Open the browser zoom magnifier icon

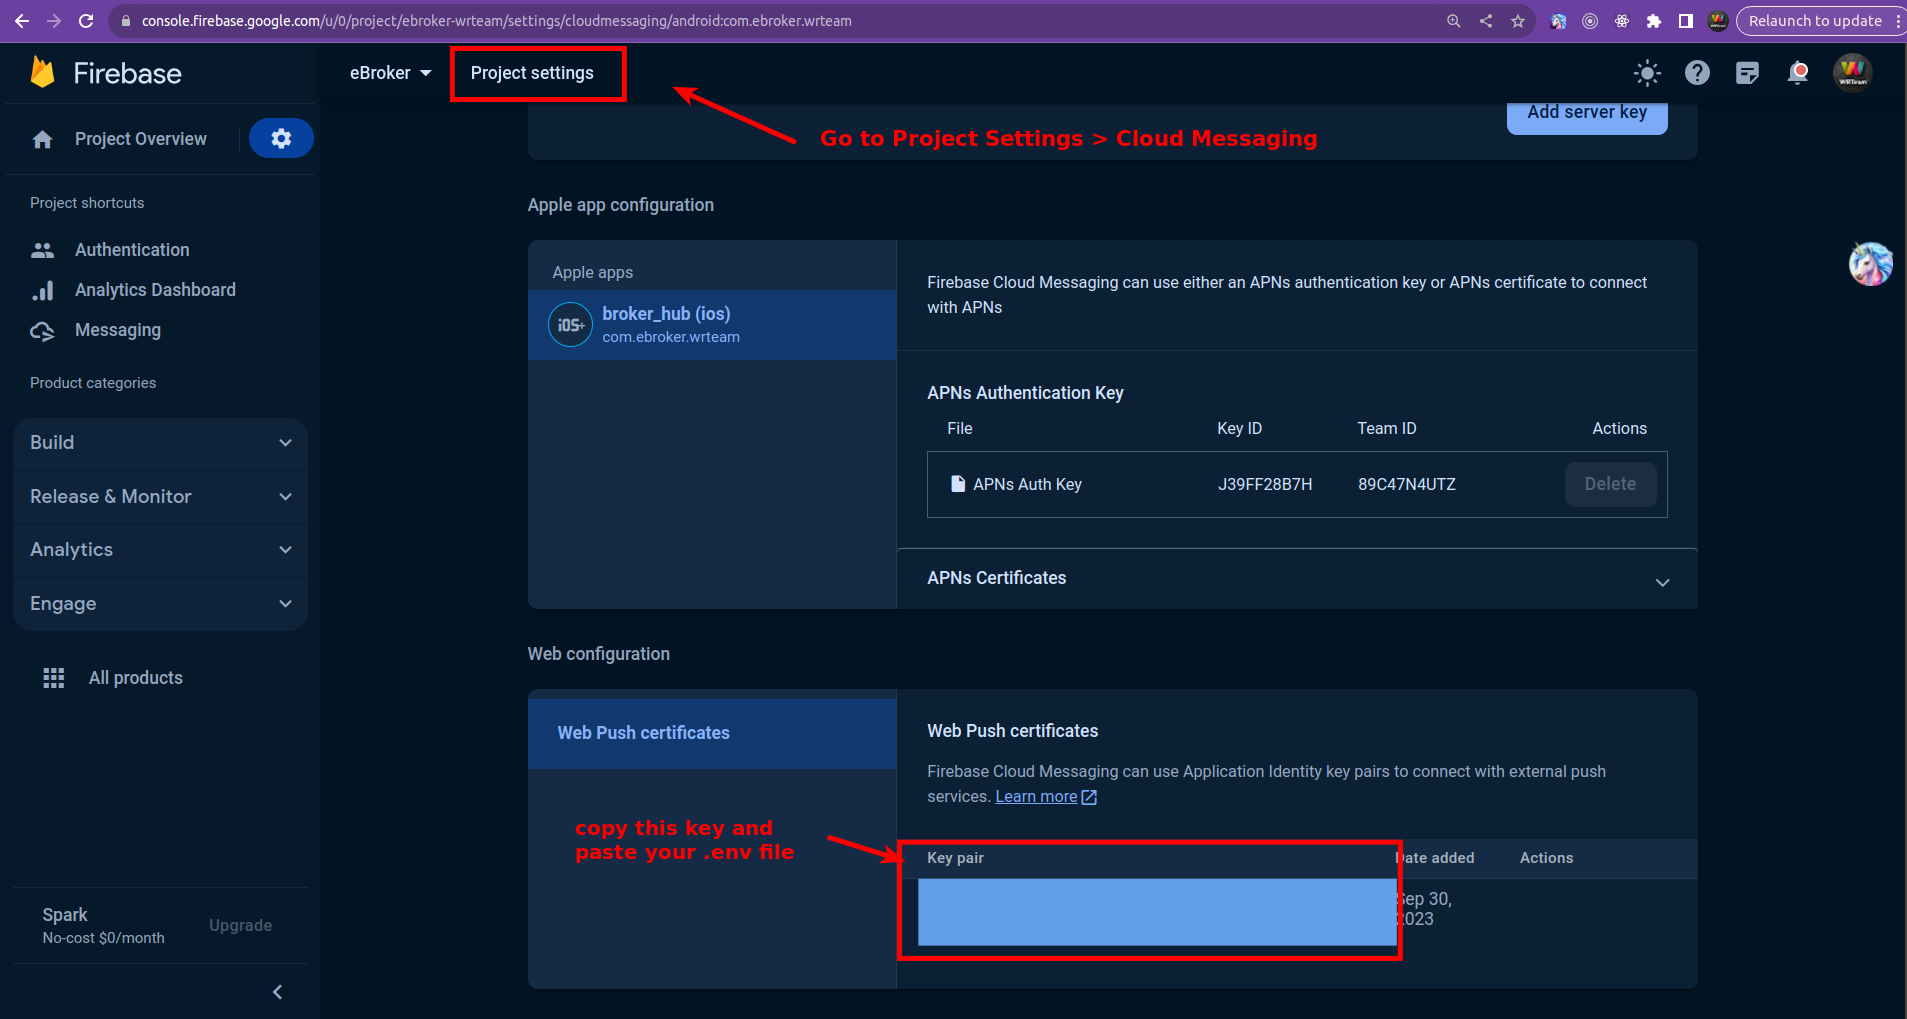tap(1454, 21)
